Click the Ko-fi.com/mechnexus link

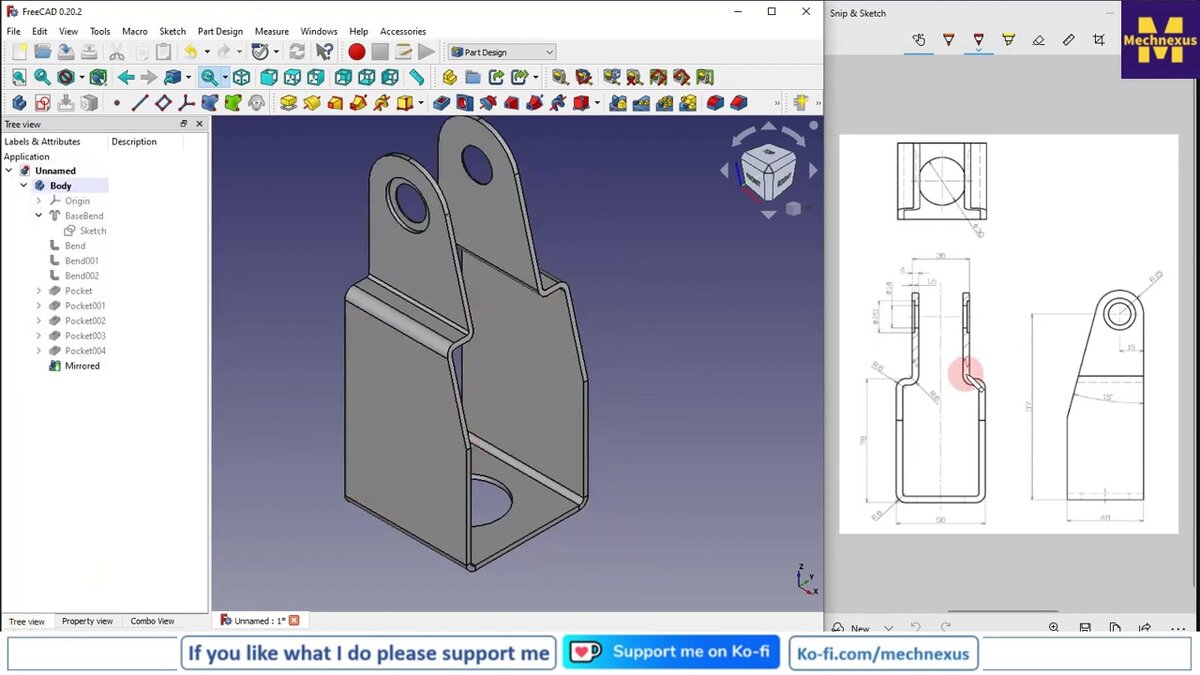coord(884,654)
